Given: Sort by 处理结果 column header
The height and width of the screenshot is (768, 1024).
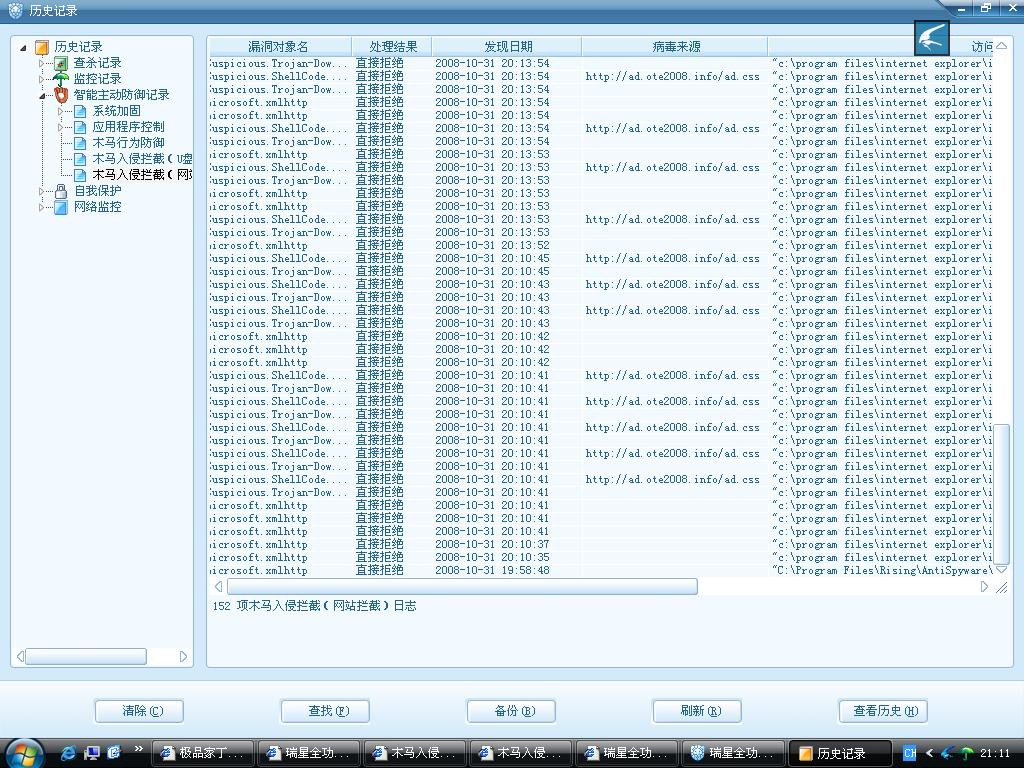Looking at the screenshot, I should pyautogui.click(x=392, y=47).
